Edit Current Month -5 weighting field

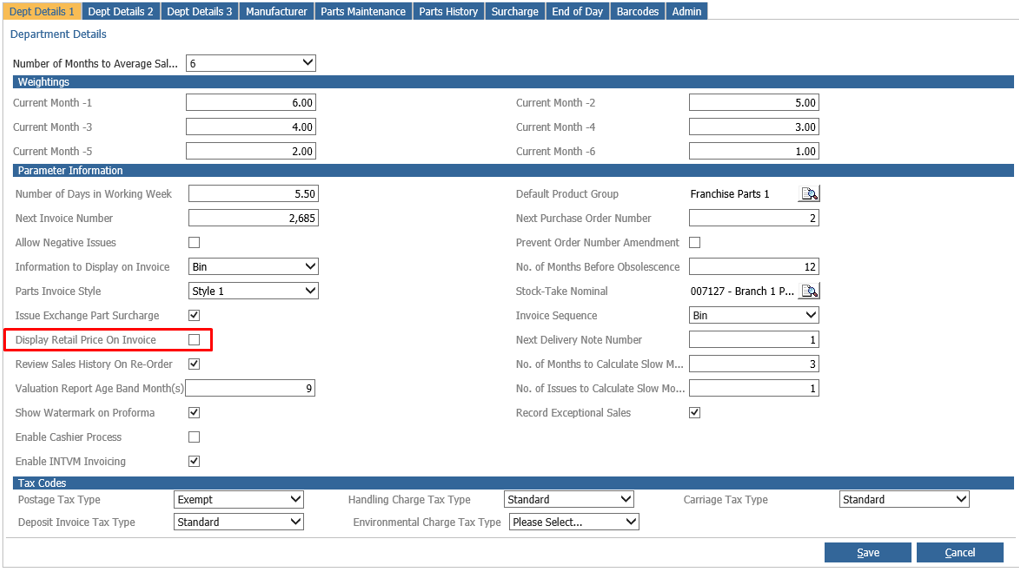click(x=251, y=151)
